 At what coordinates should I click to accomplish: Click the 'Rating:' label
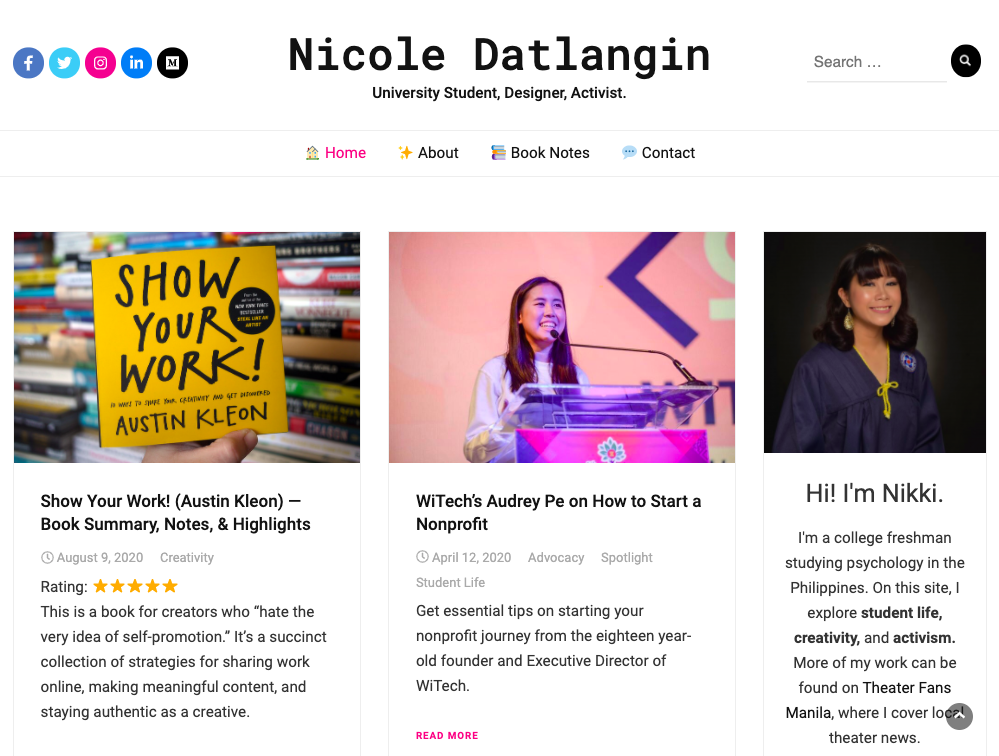click(64, 587)
